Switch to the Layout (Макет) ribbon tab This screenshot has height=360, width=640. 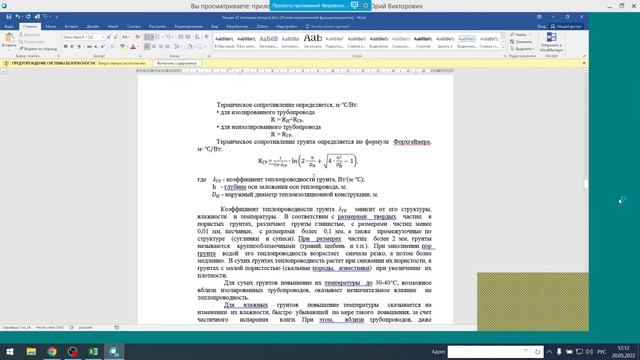[x=113, y=27]
